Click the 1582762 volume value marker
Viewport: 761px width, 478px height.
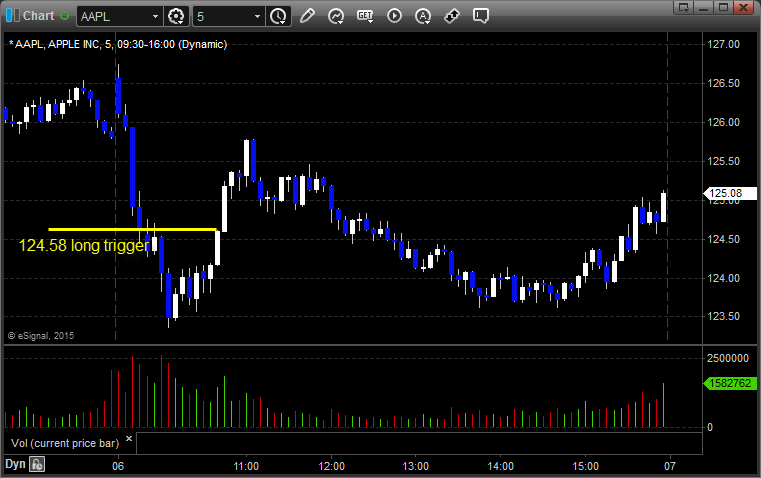[x=729, y=383]
